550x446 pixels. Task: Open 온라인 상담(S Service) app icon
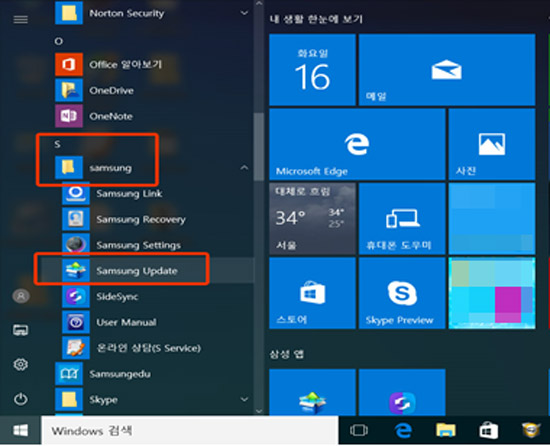pyautogui.click(x=76, y=348)
